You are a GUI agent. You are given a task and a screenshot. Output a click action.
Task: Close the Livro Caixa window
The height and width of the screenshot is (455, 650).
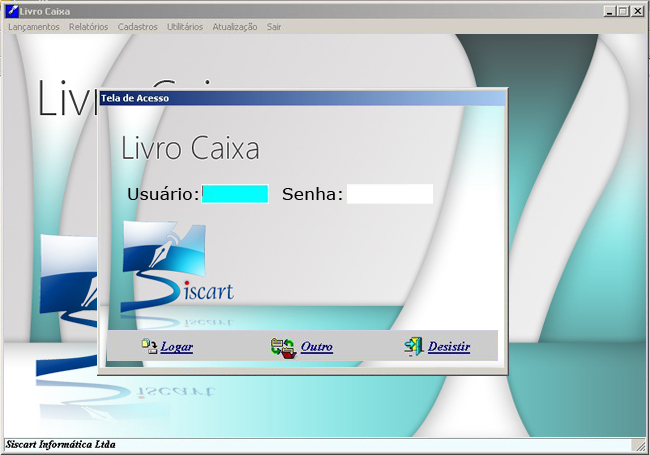[x=638, y=11]
